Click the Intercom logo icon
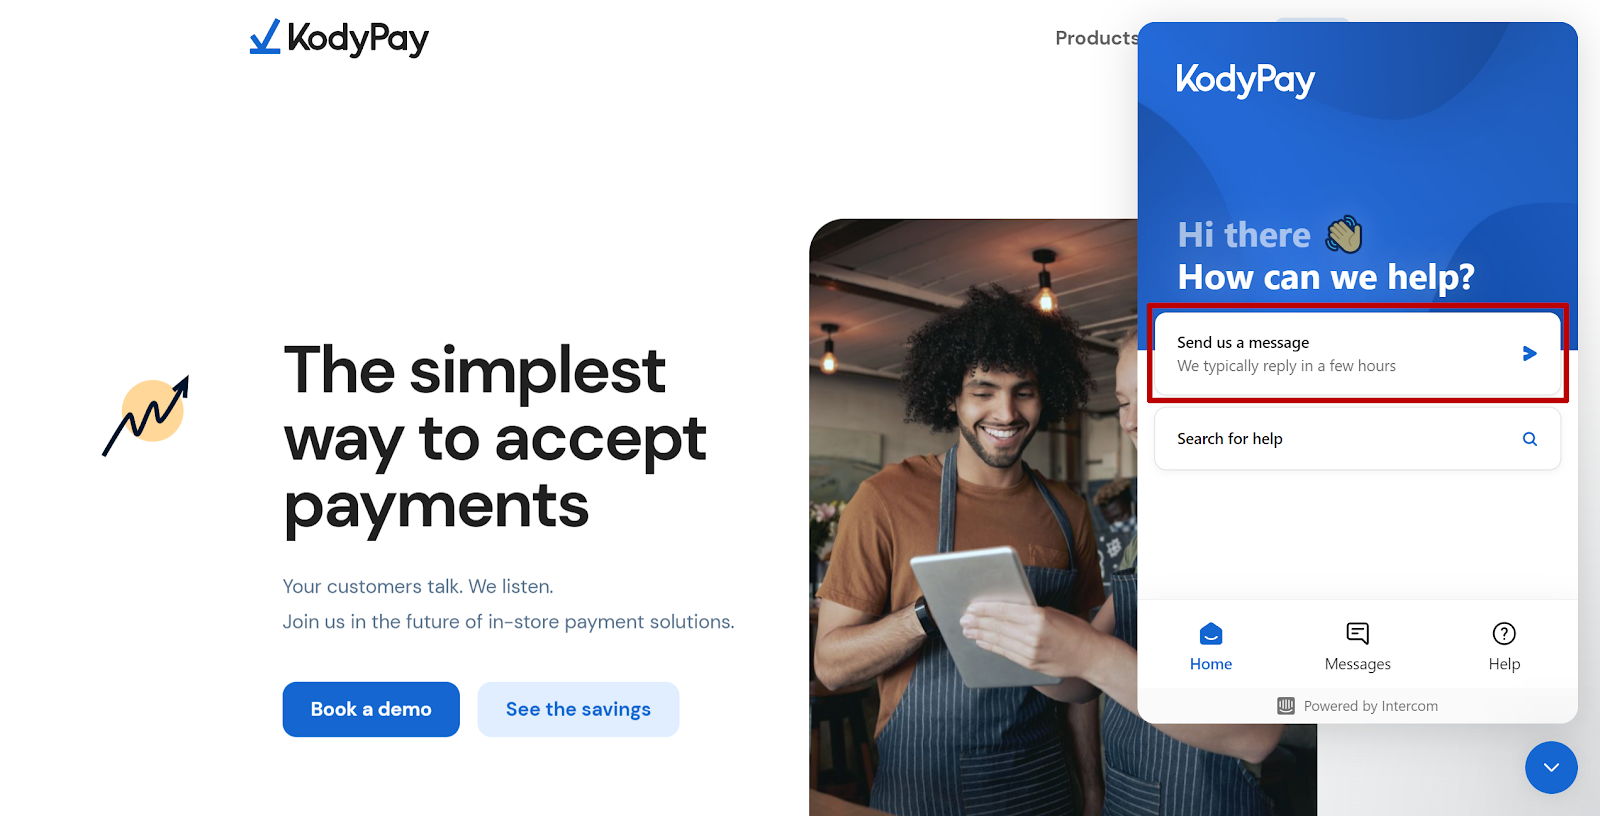Screen dimensions: 1600x816 (x=1286, y=706)
